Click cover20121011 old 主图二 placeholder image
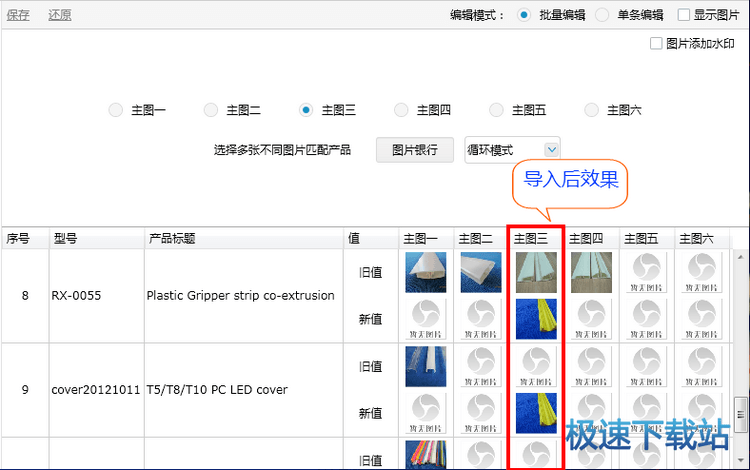The height and width of the screenshot is (470, 750). 481,366
